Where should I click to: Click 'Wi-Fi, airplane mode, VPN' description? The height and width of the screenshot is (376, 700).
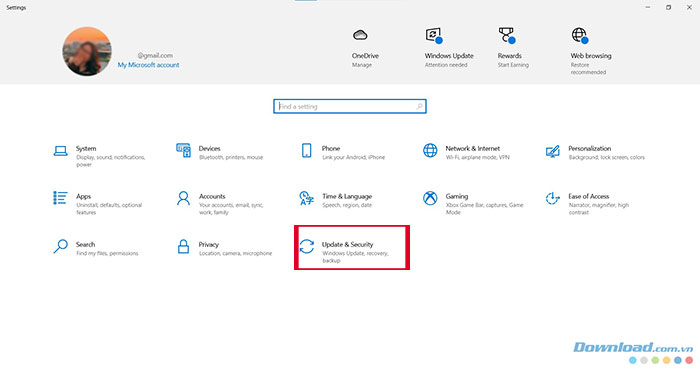477,158
